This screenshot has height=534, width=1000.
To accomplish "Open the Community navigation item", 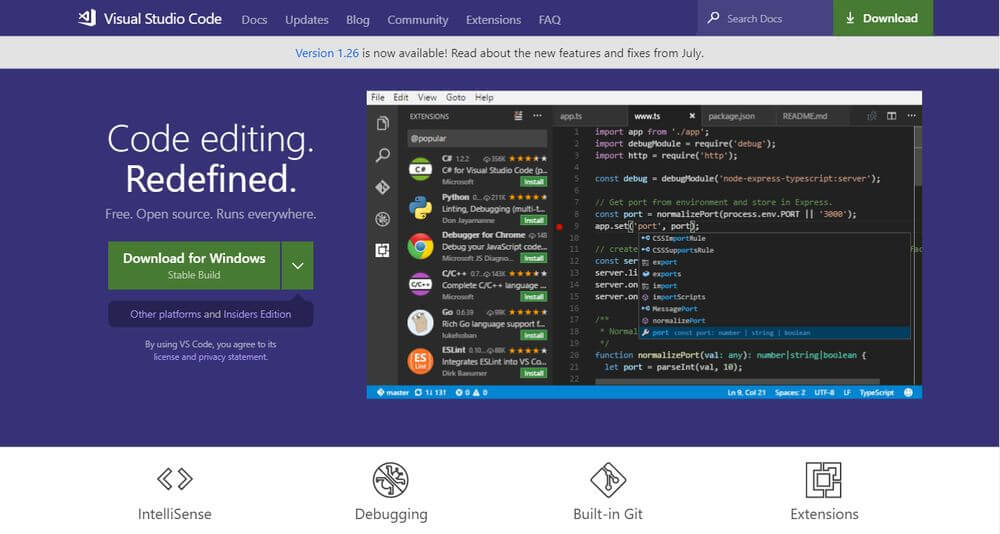I will 418,20.
